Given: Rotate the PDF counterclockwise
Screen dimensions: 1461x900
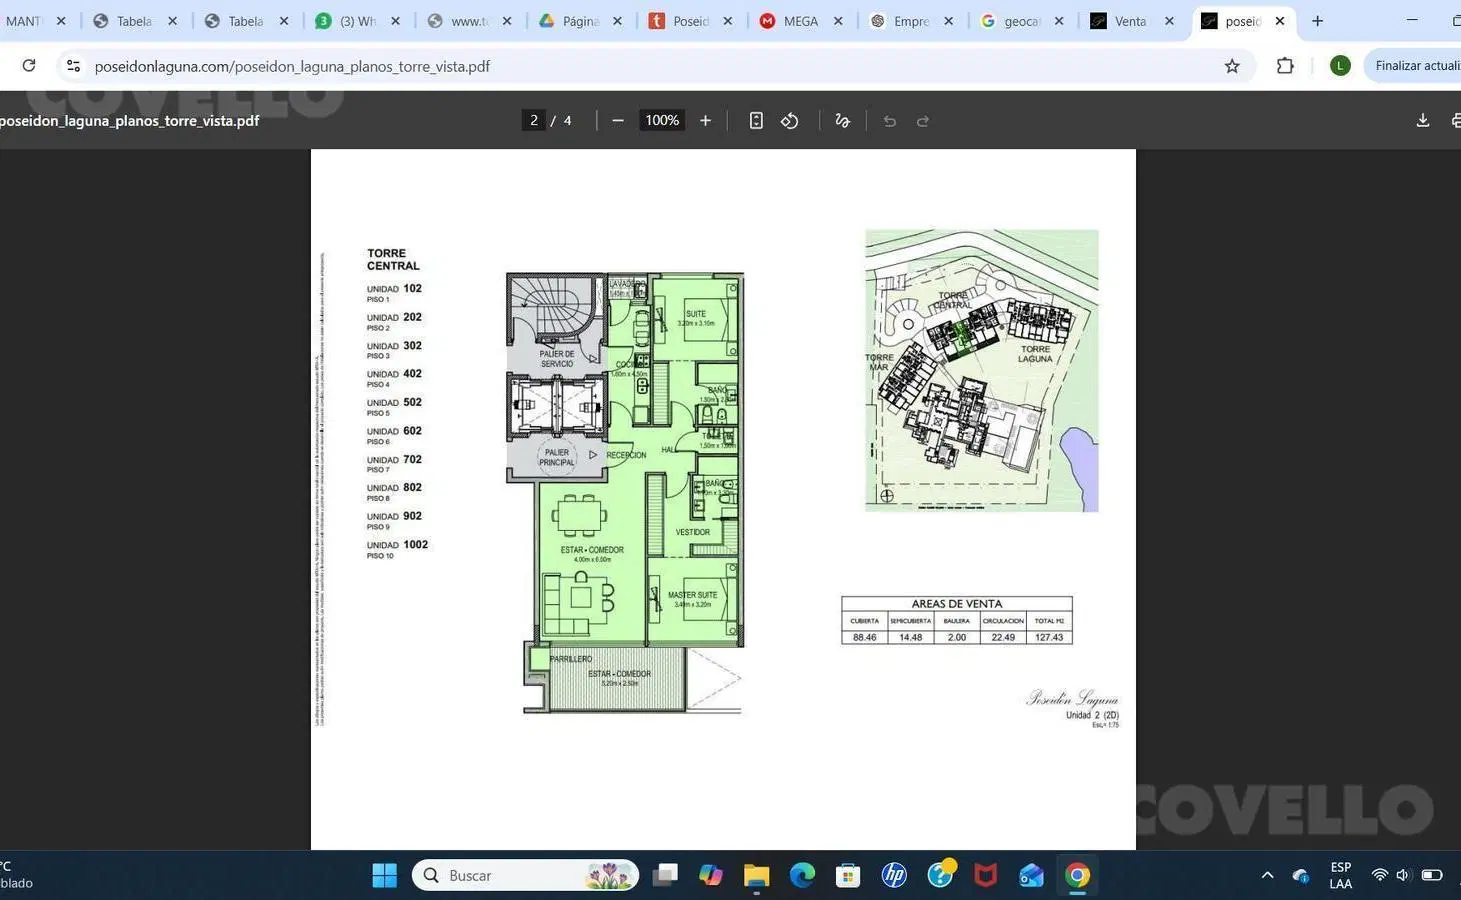Looking at the screenshot, I should (790, 120).
